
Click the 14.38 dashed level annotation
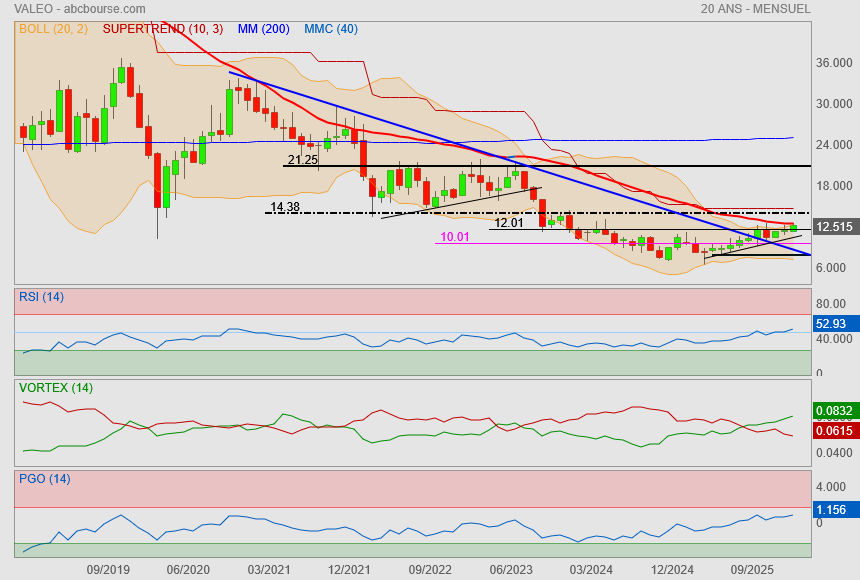tap(285, 207)
